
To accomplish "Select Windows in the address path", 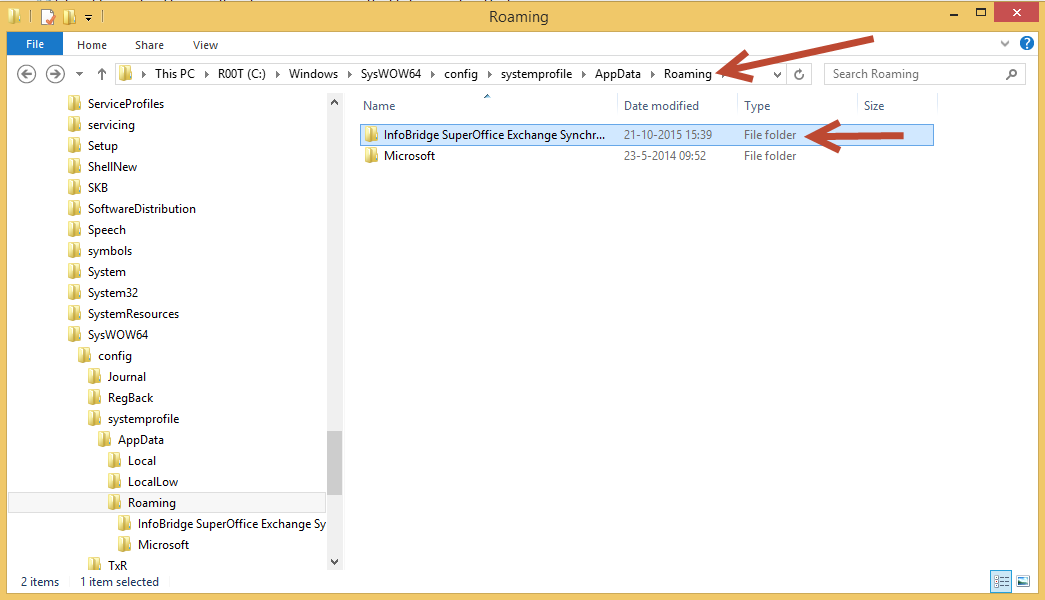I will tap(313, 74).
